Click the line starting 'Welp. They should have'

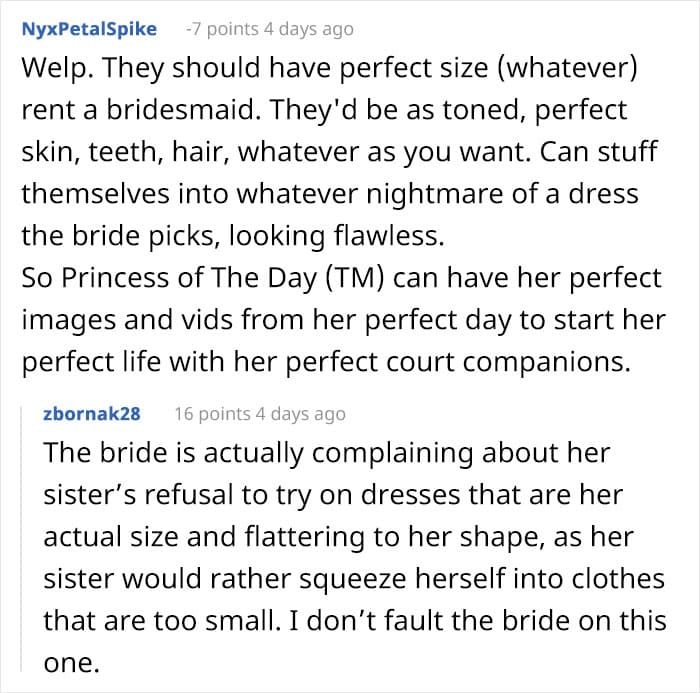coord(329,68)
